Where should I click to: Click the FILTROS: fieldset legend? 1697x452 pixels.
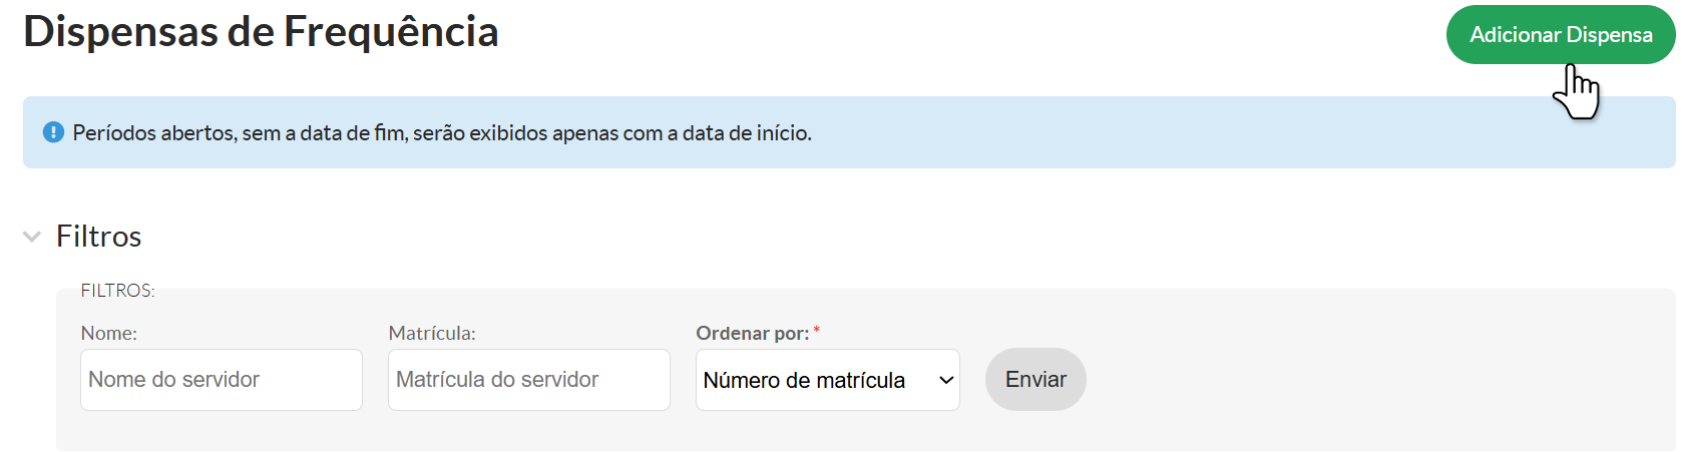click(x=118, y=291)
